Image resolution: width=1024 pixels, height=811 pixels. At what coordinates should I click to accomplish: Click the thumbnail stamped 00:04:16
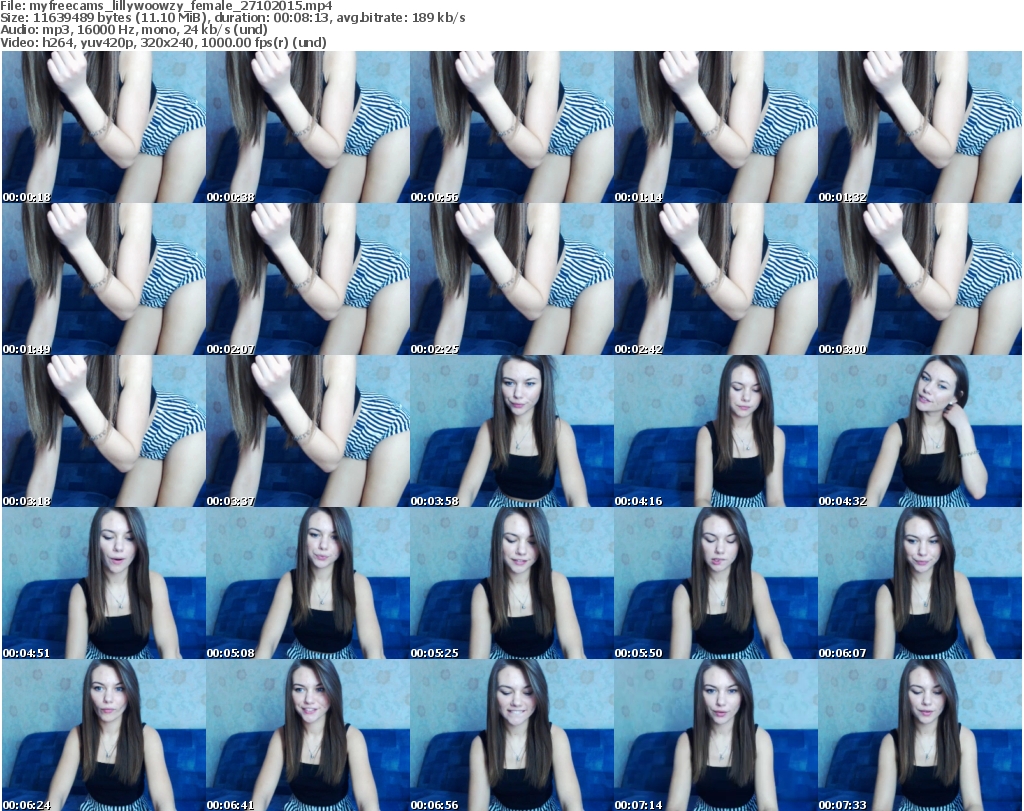(716, 431)
